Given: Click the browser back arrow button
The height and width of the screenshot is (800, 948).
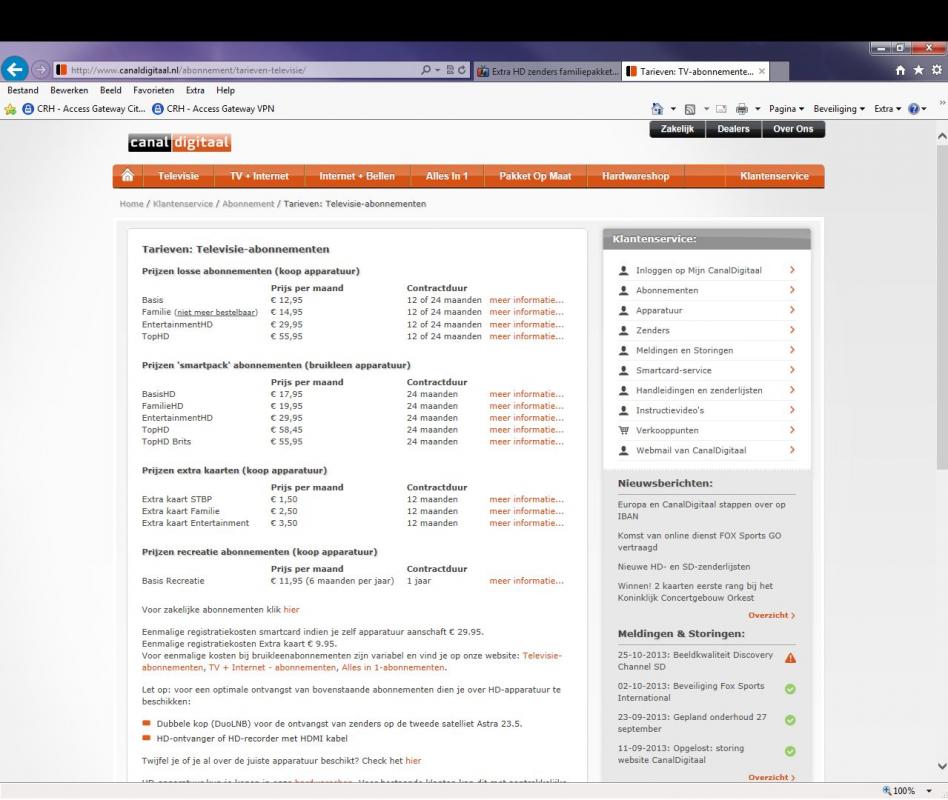Looking at the screenshot, I should point(15,70).
